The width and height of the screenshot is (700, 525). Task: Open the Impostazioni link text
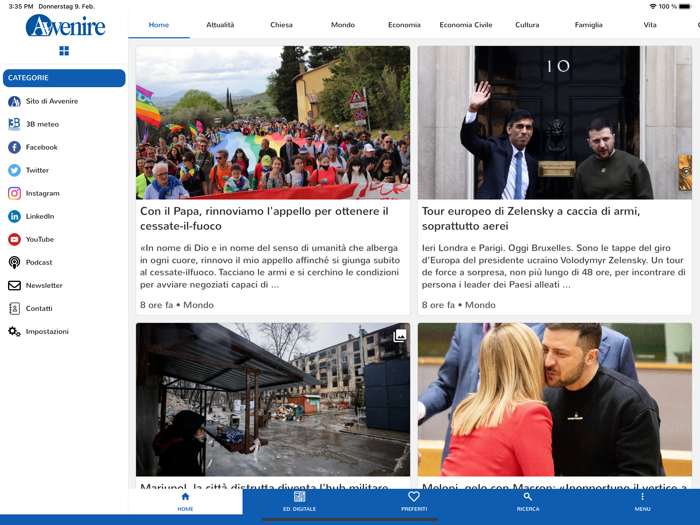tap(47, 331)
